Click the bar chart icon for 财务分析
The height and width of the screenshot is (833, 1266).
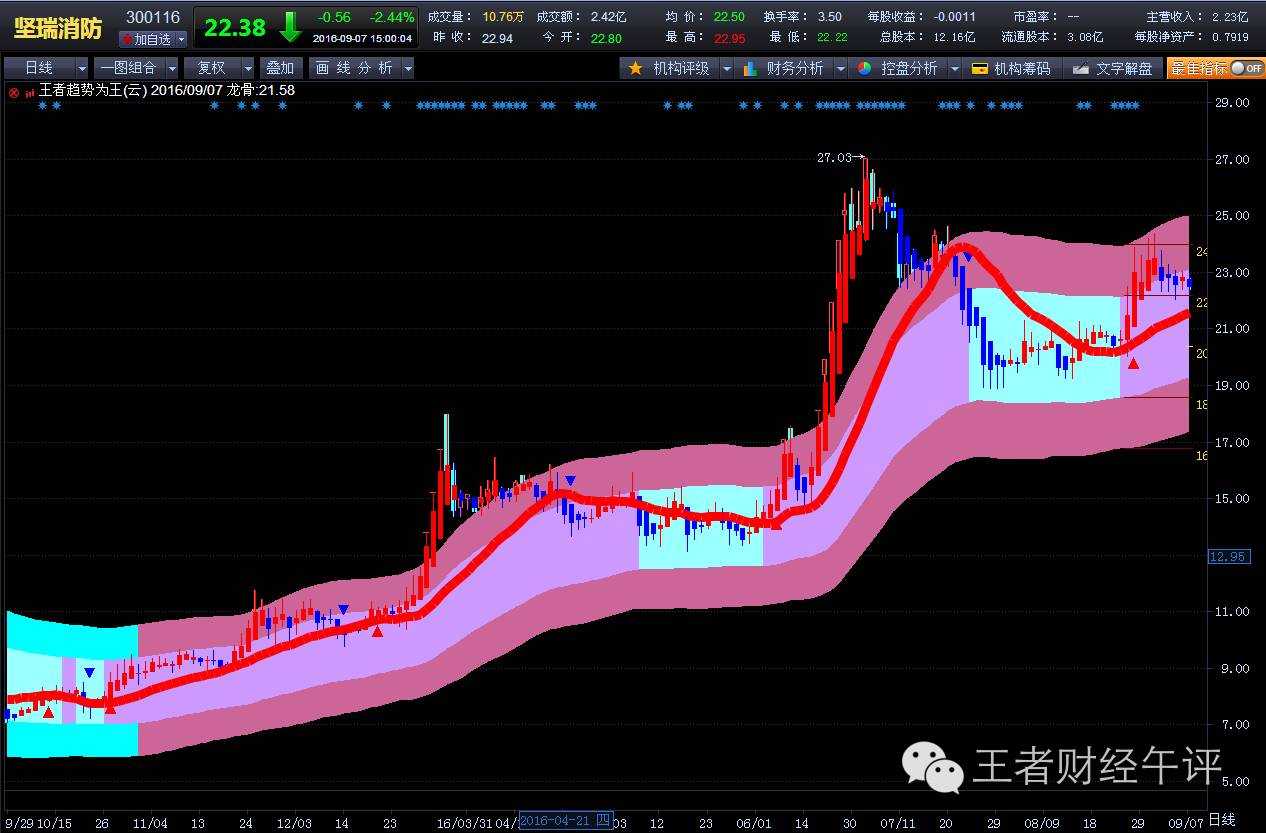pos(750,68)
